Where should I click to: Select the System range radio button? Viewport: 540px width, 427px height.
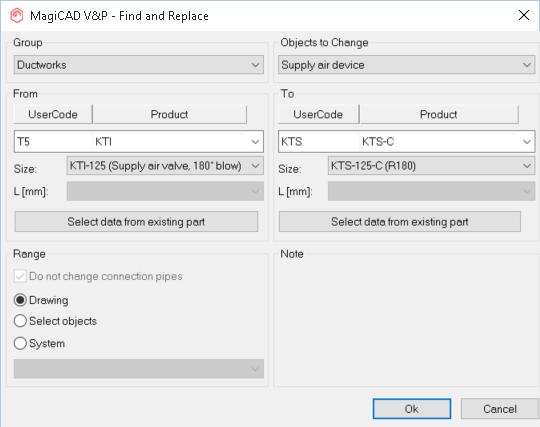click(20, 343)
